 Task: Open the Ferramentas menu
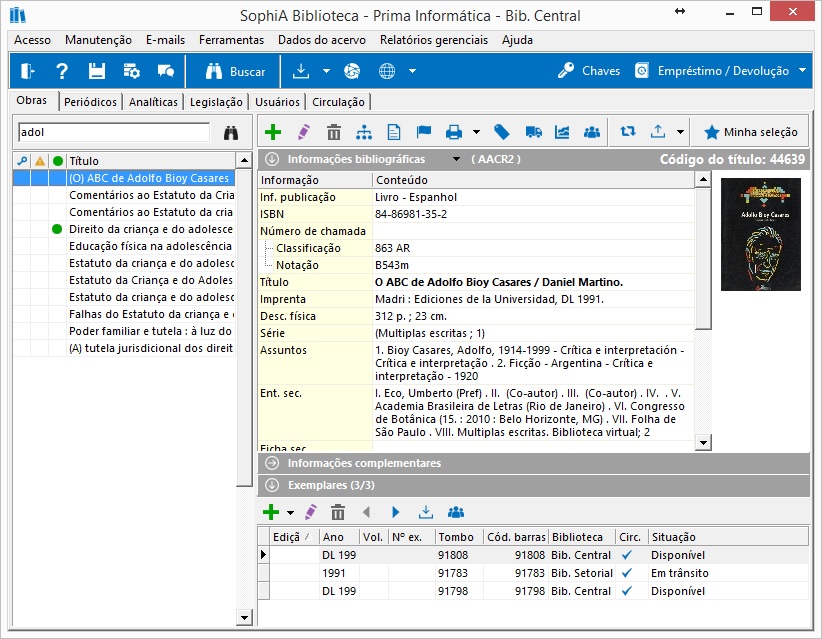tap(231, 40)
